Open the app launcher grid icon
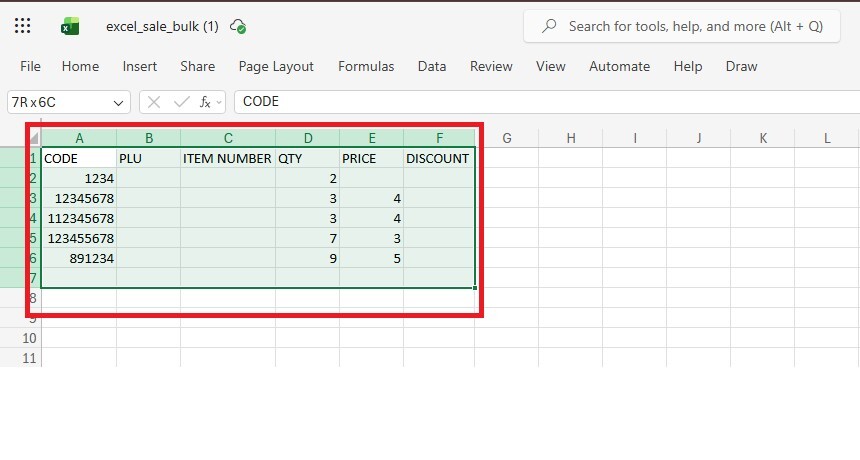The image size is (860, 460). coord(22,26)
